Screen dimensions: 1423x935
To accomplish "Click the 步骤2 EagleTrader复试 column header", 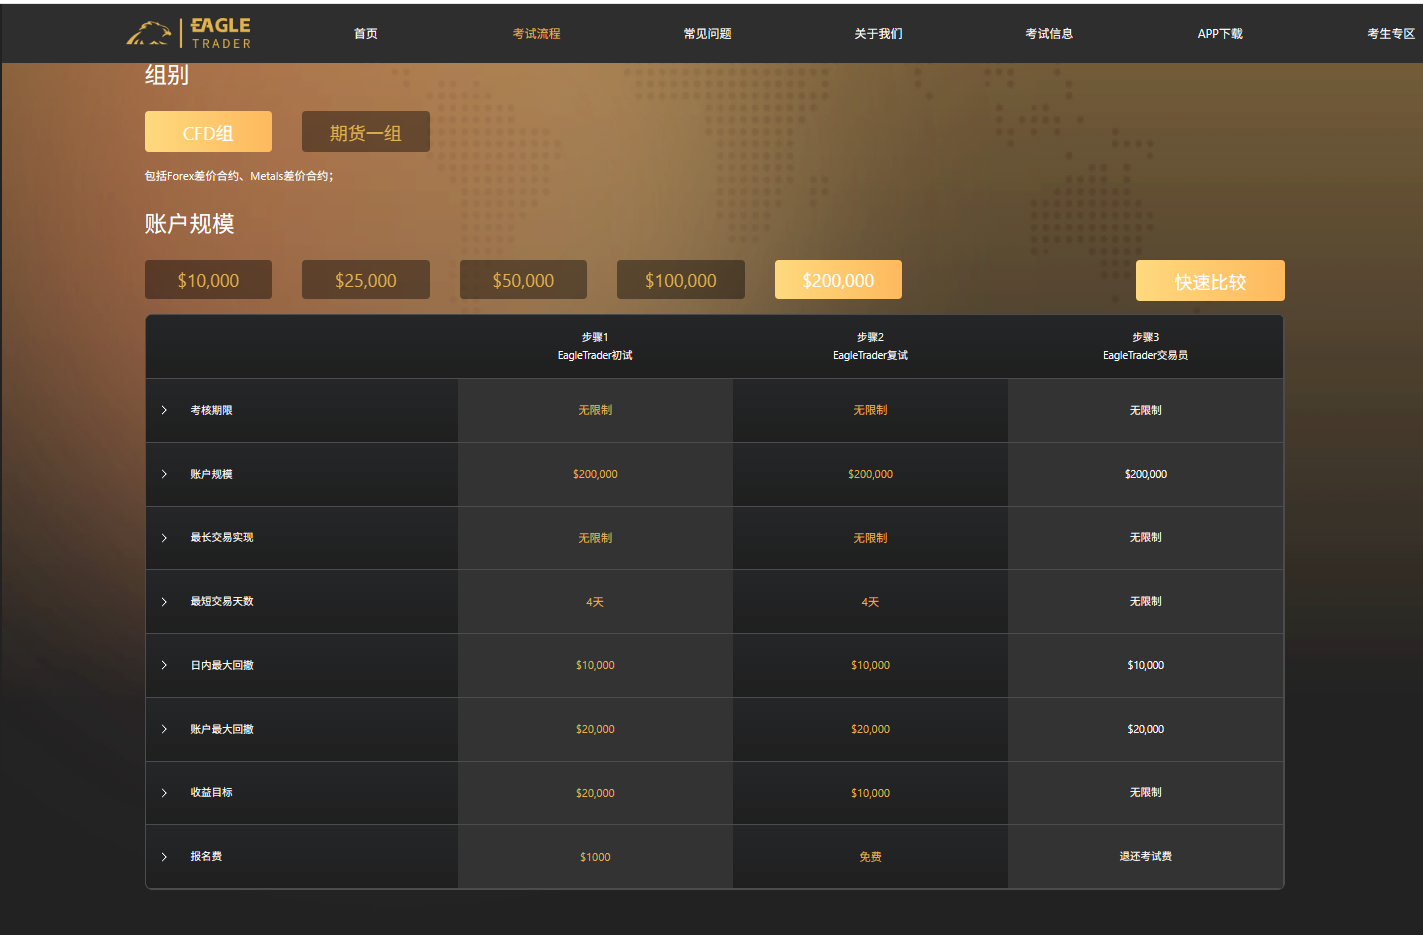I will click(870, 346).
